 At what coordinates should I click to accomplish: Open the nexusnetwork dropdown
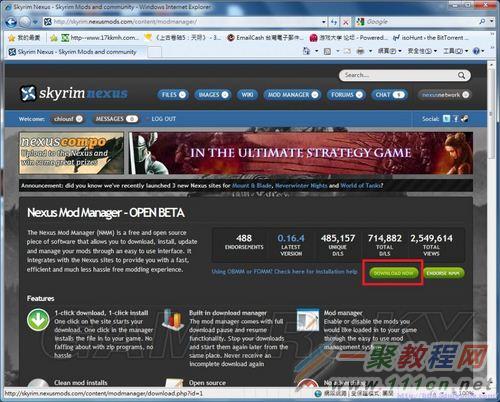pos(466,95)
